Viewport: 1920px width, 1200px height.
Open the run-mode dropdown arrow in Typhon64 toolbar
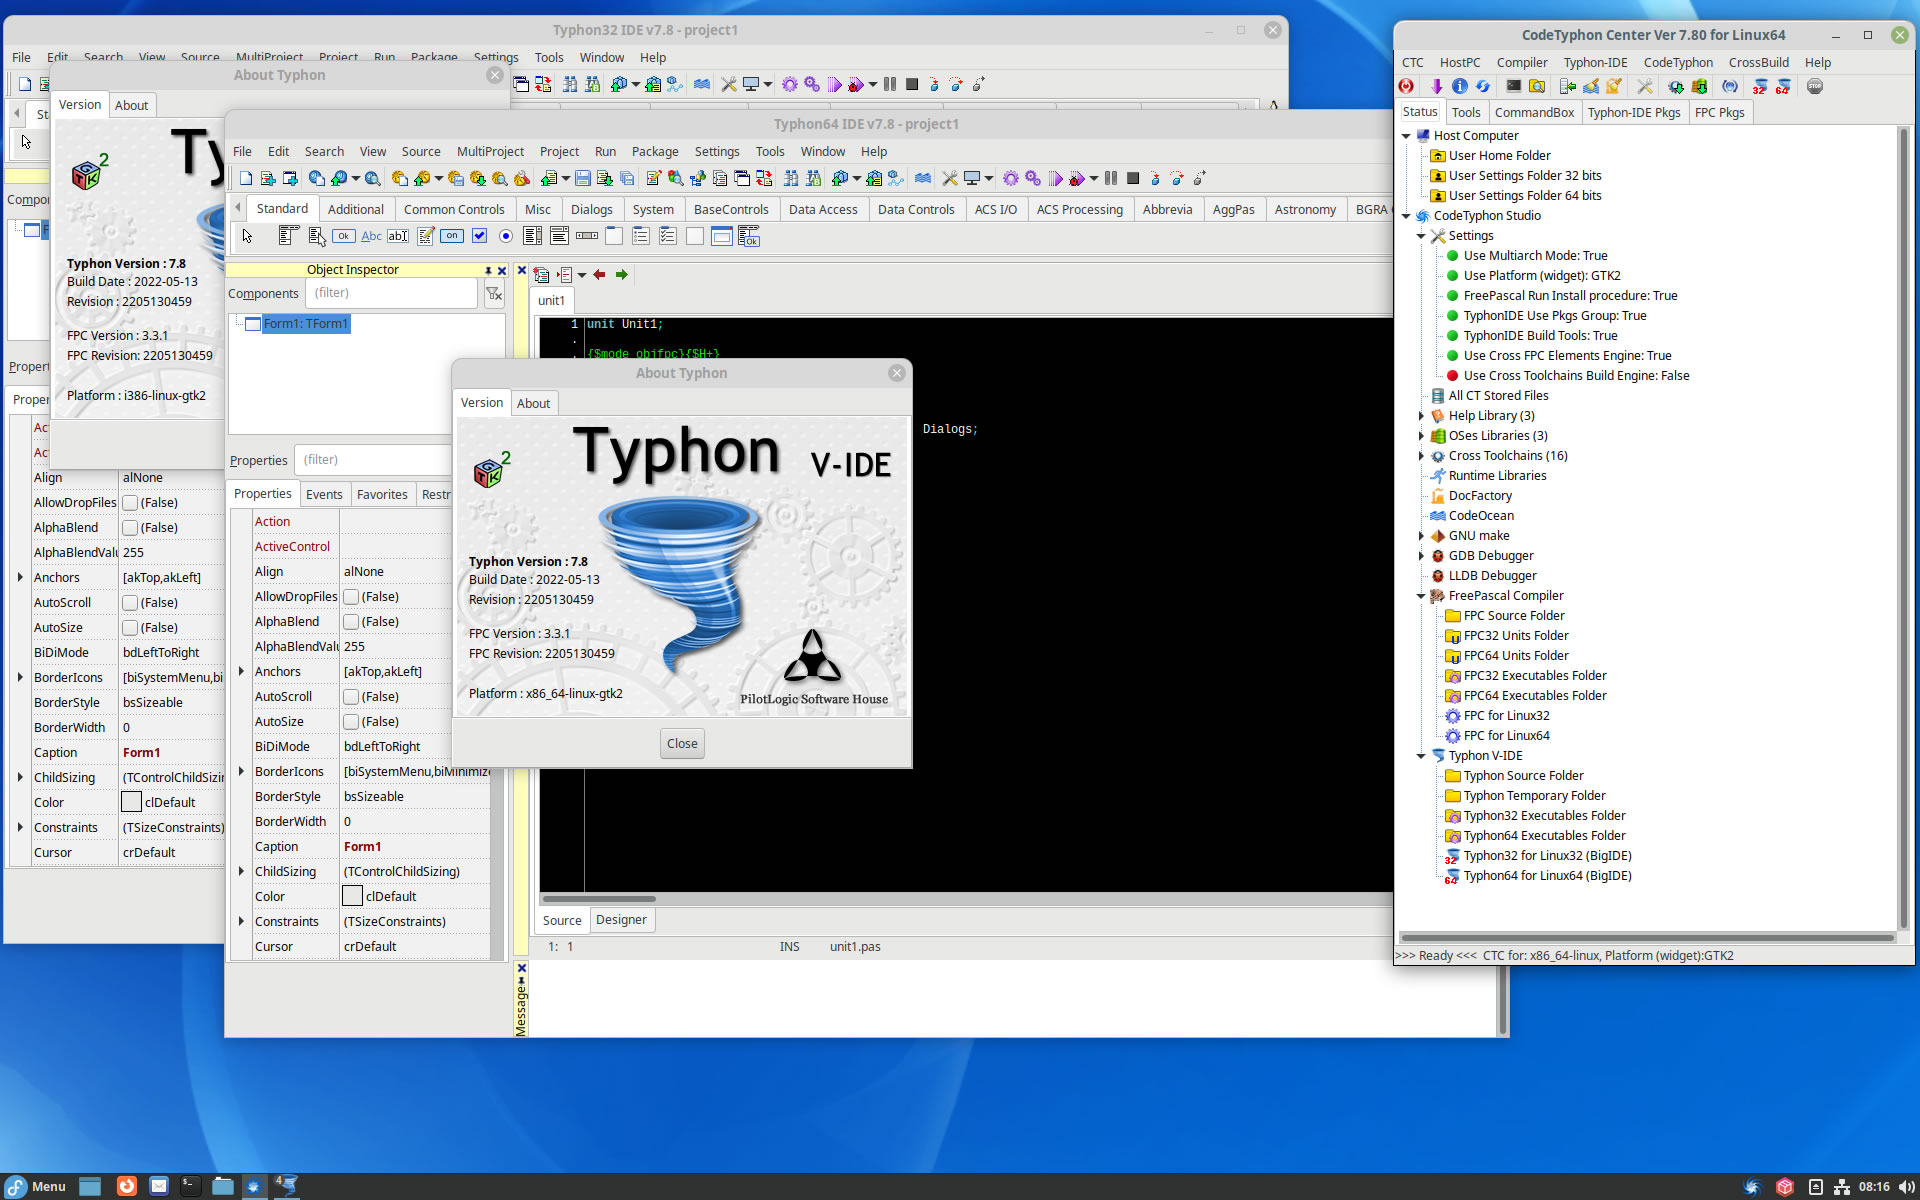[x=1094, y=178]
